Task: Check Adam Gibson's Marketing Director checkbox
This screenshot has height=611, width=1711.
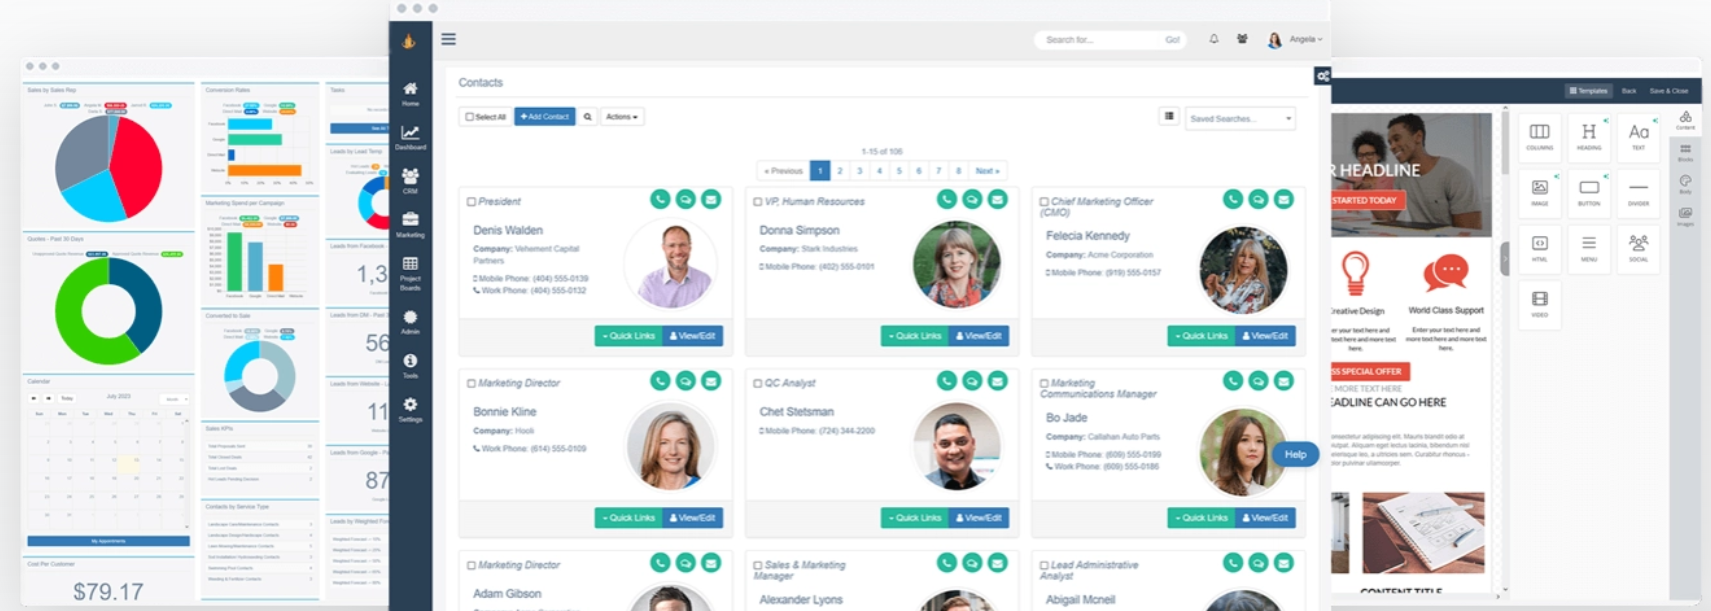Action: click(x=471, y=565)
